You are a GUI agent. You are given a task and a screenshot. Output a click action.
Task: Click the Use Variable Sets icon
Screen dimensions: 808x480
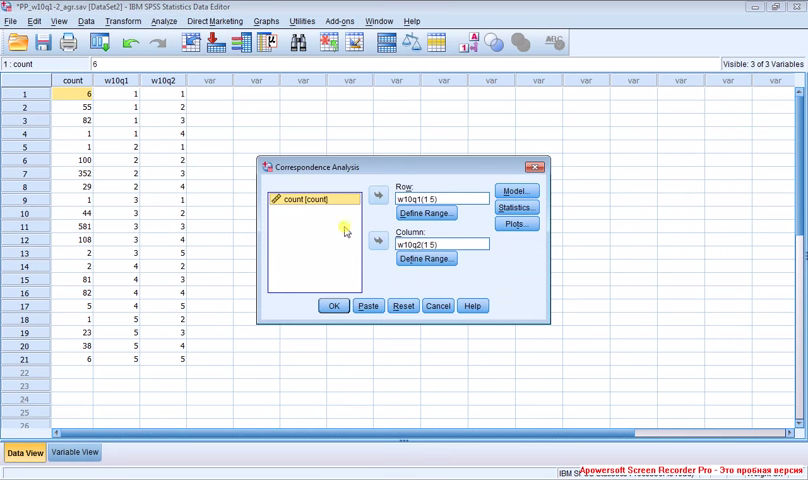tap(494, 42)
